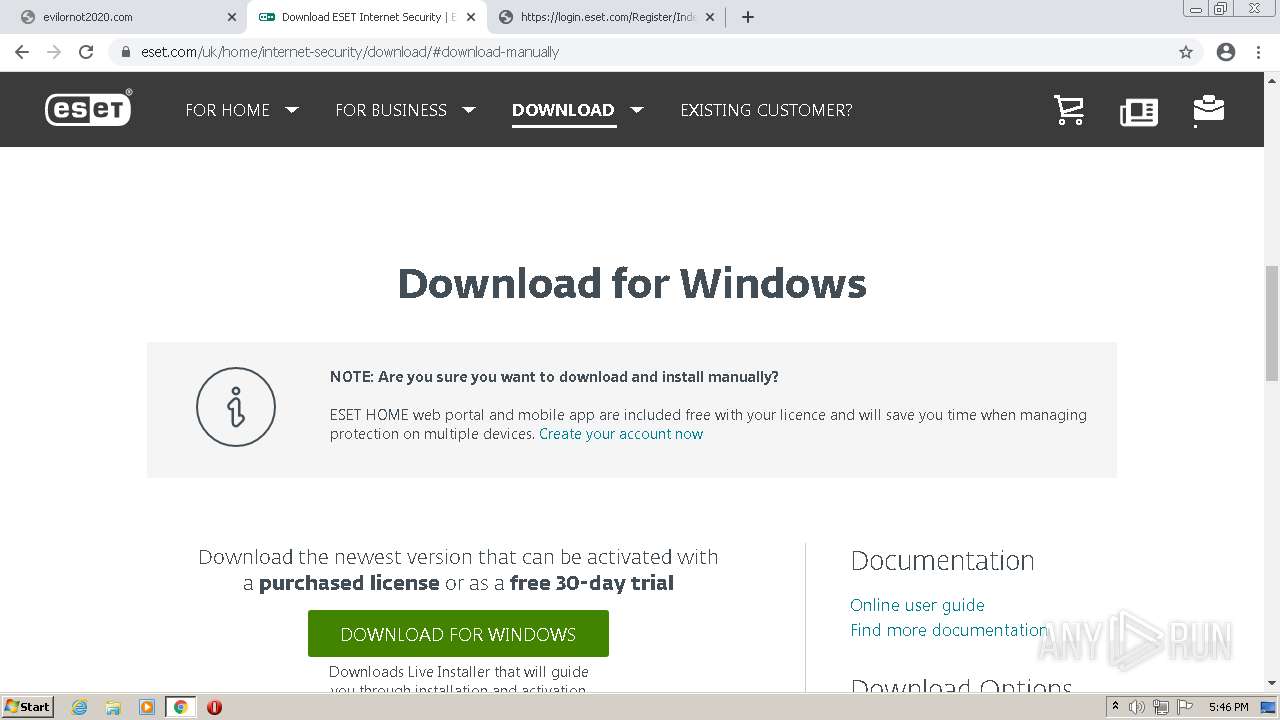Click the scrollbar down arrow

(x=1272, y=684)
